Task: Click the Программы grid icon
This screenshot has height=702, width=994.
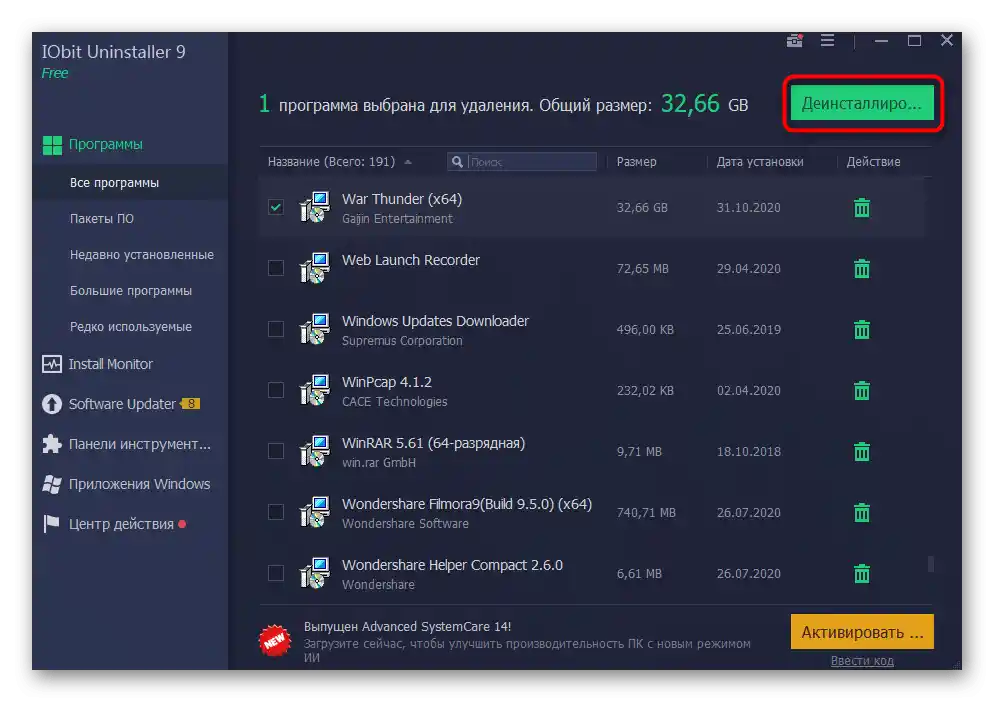Action: (52, 145)
